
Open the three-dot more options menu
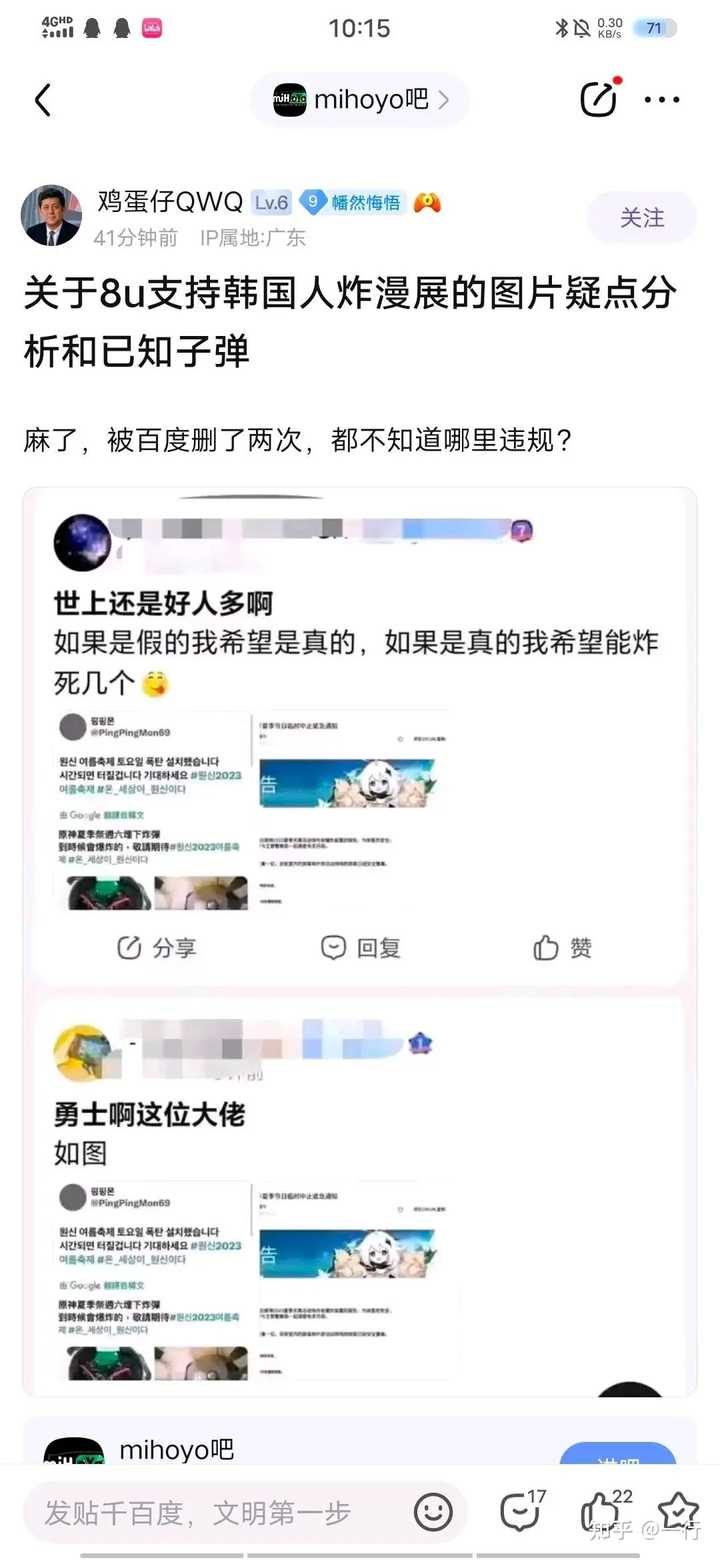tap(662, 100)
